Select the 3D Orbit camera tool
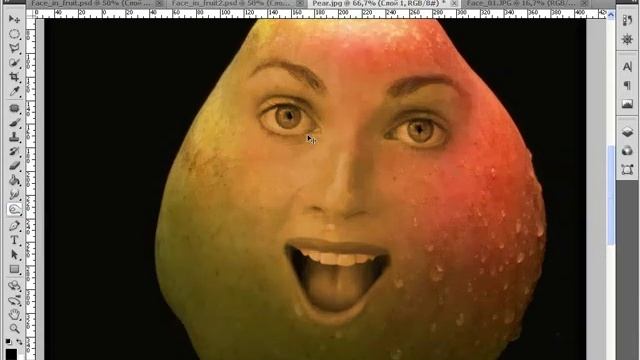The height and width of the screenshot is (360, 640). point(14,300)
